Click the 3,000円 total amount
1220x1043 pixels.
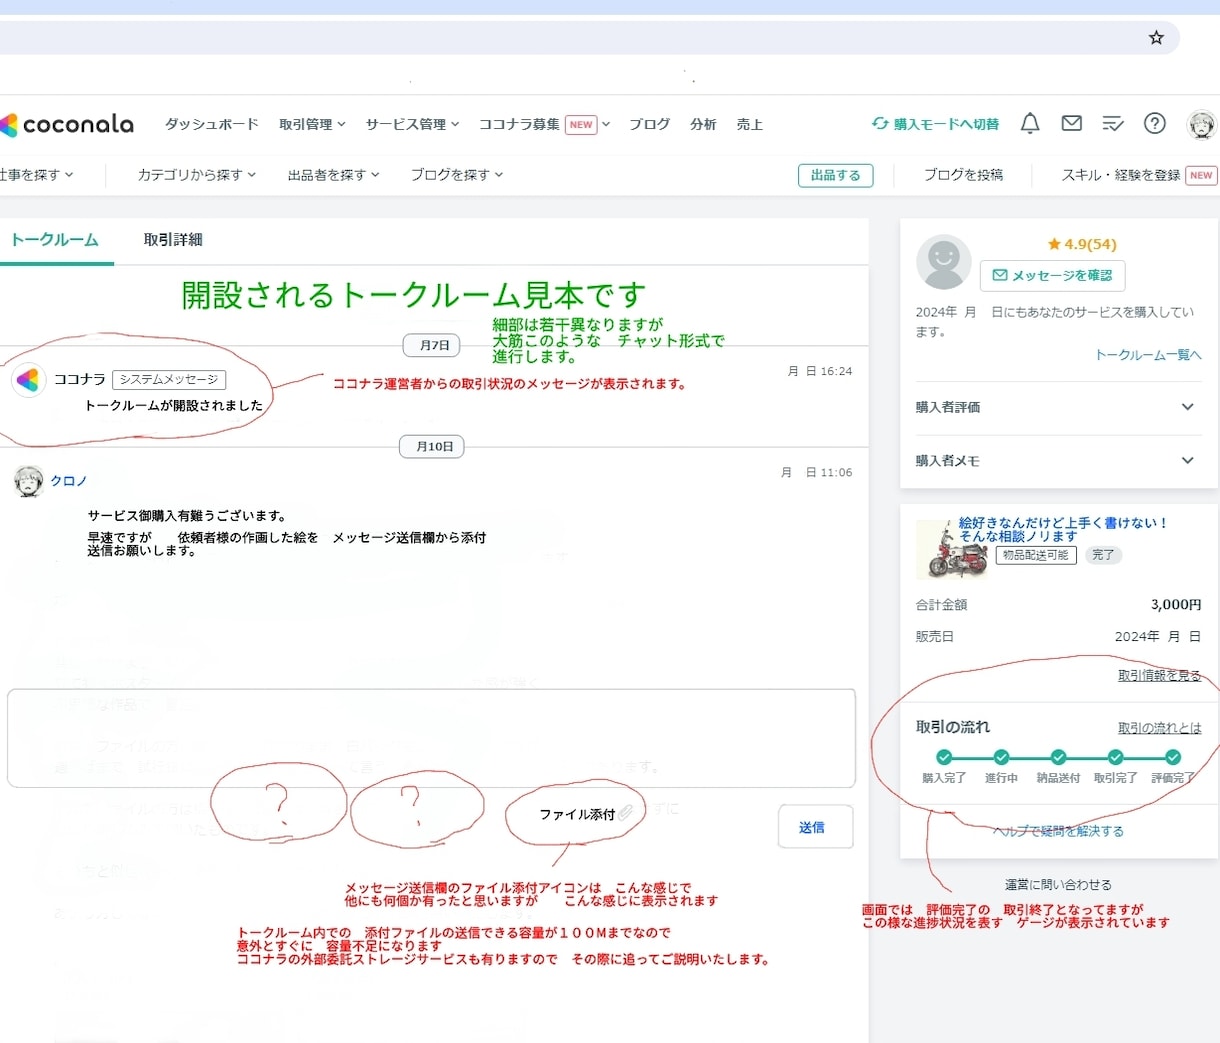[1176, 604]
